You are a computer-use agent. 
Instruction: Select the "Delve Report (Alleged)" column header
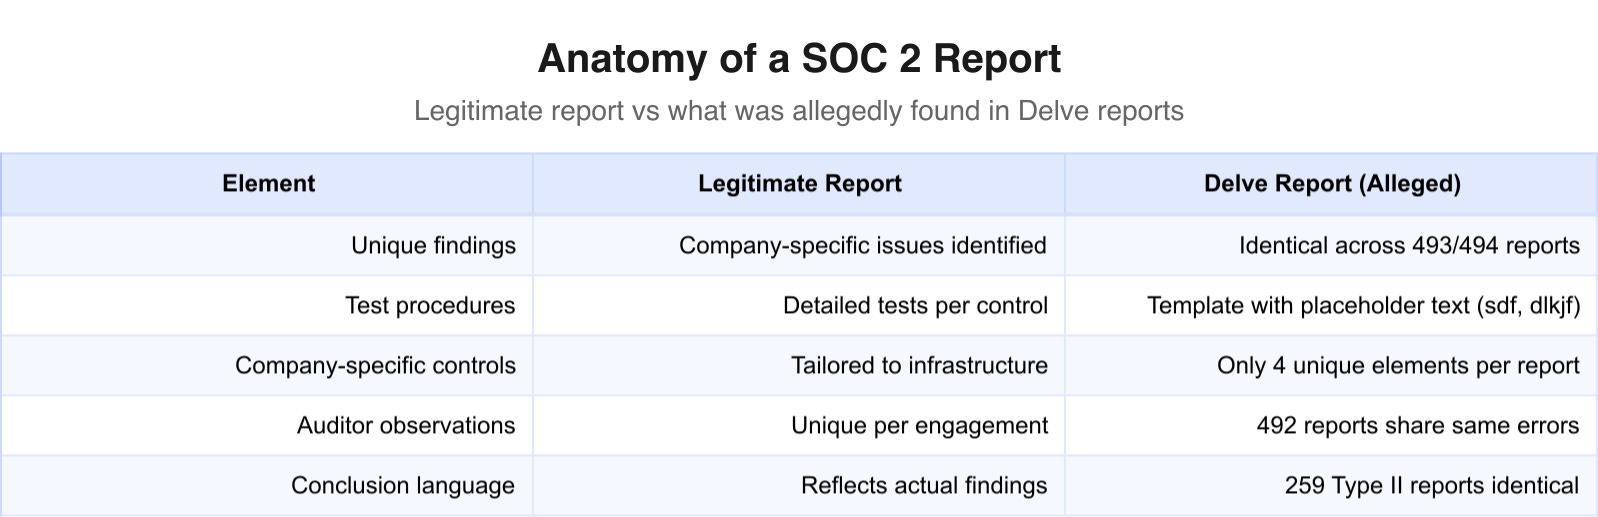(1332, 184)
